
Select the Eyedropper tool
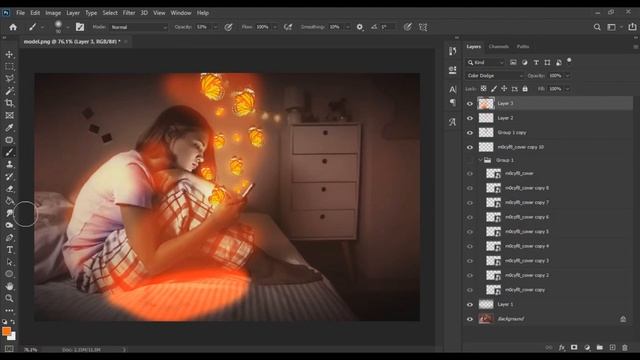point(9,127)
